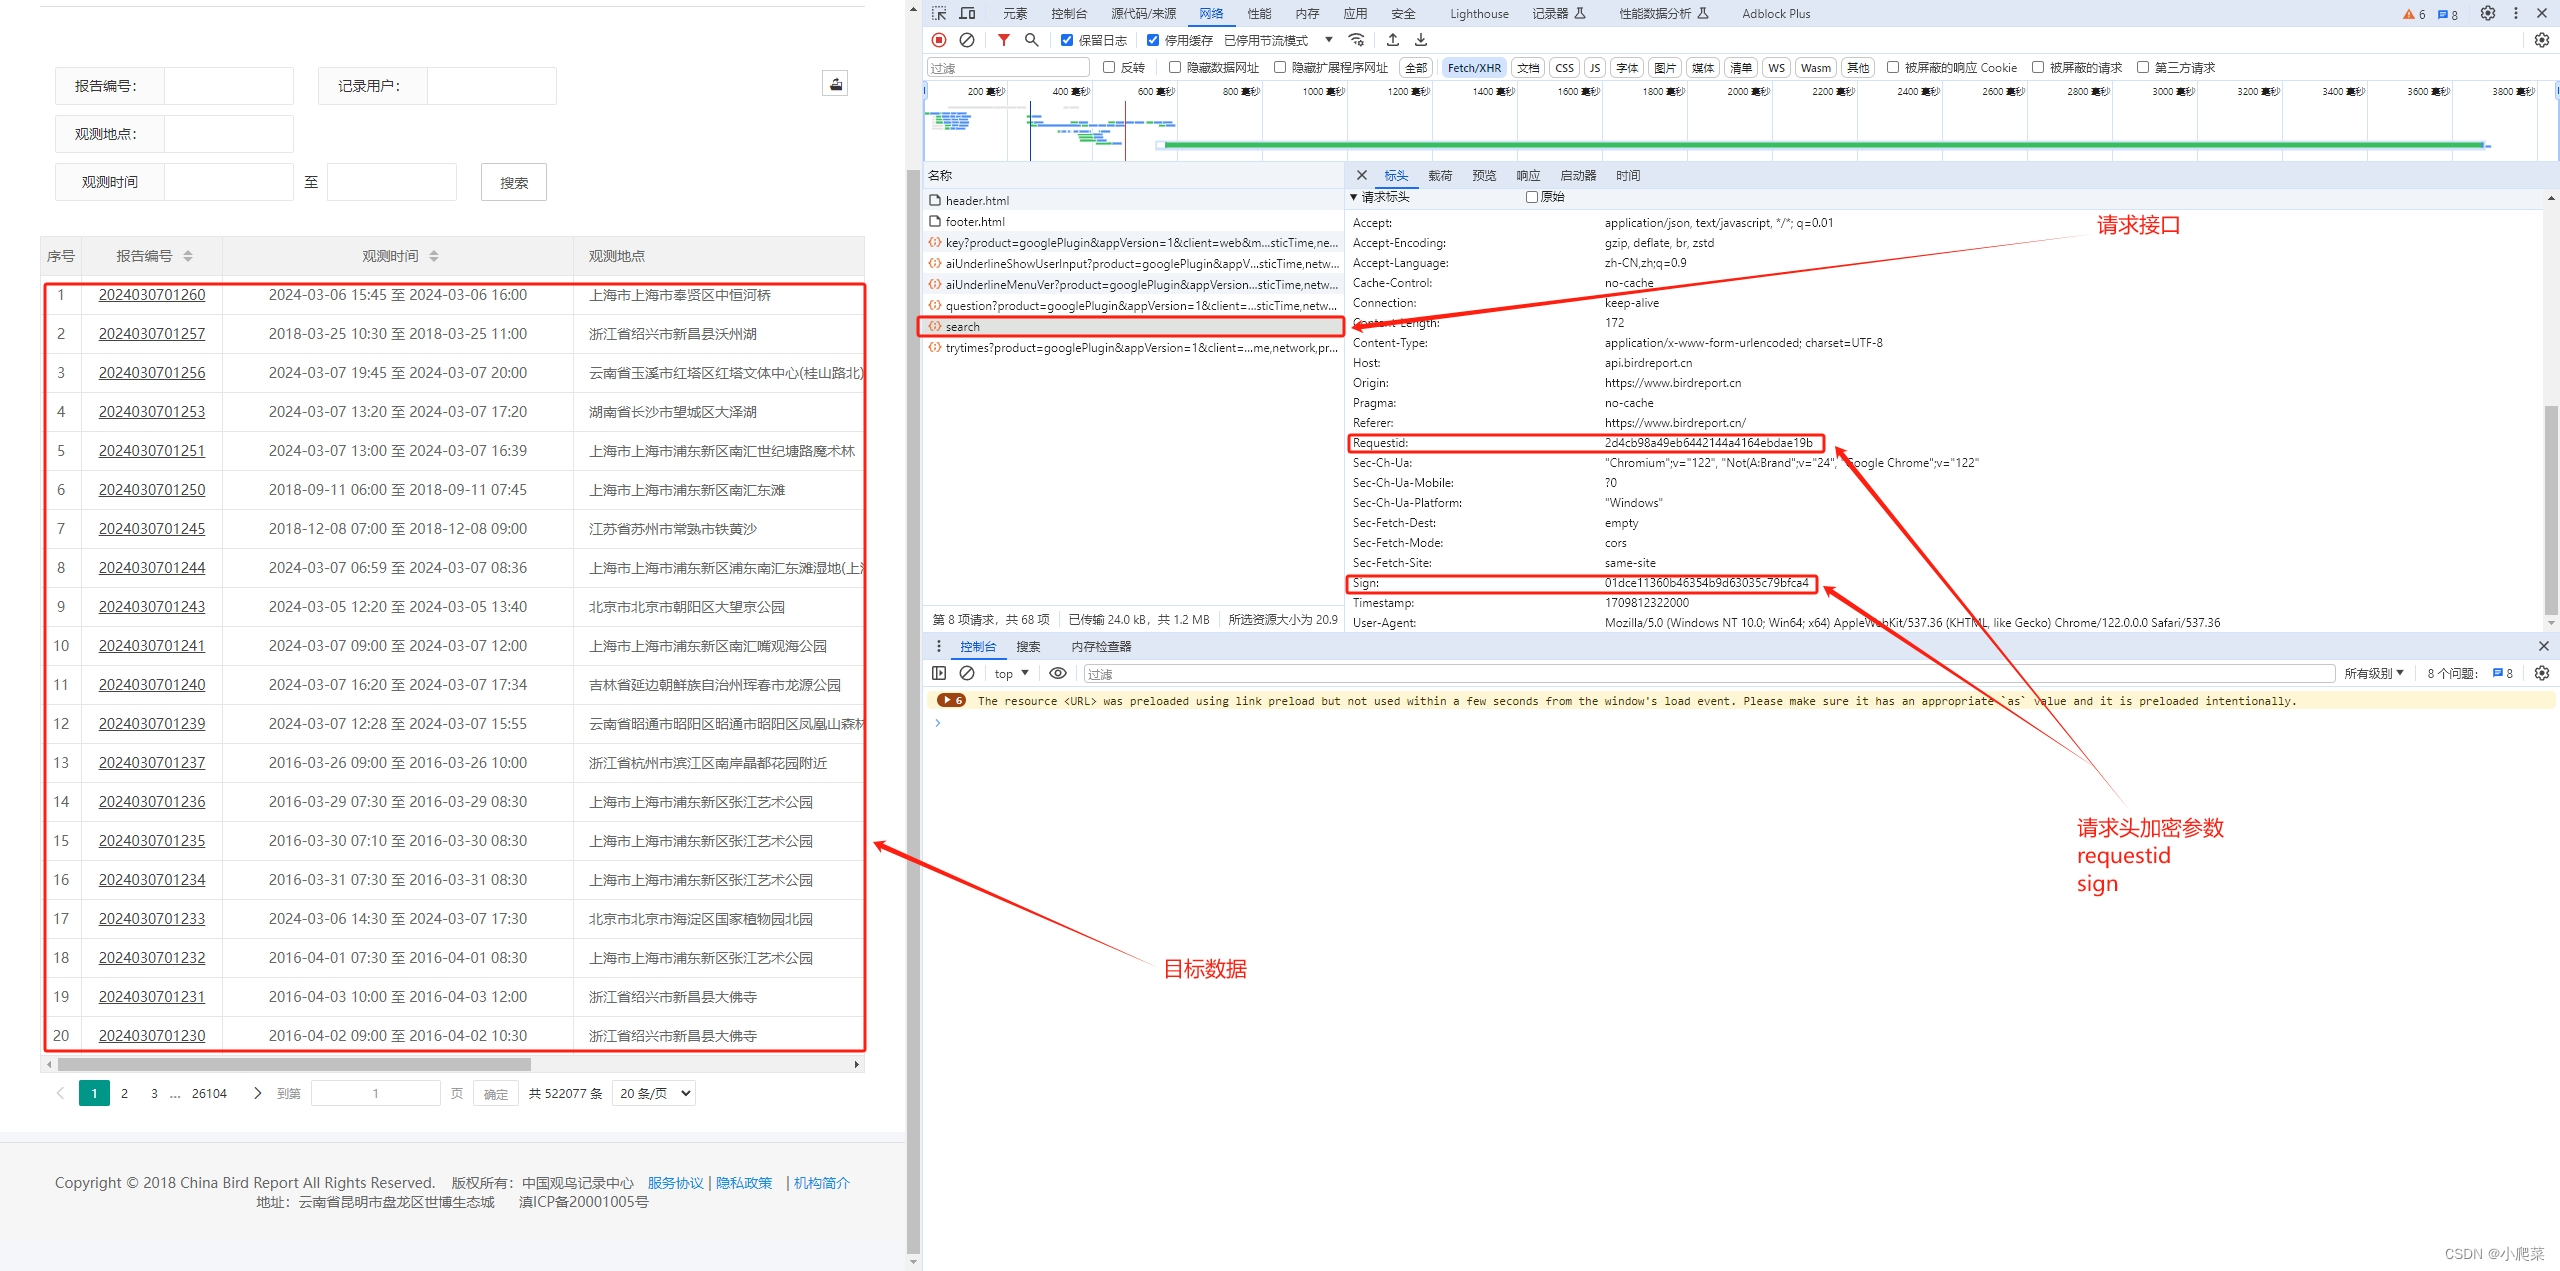Check 隐藏数据网址 checkbox
The image size is (2560, 1271).
[x=1175, y=67]
